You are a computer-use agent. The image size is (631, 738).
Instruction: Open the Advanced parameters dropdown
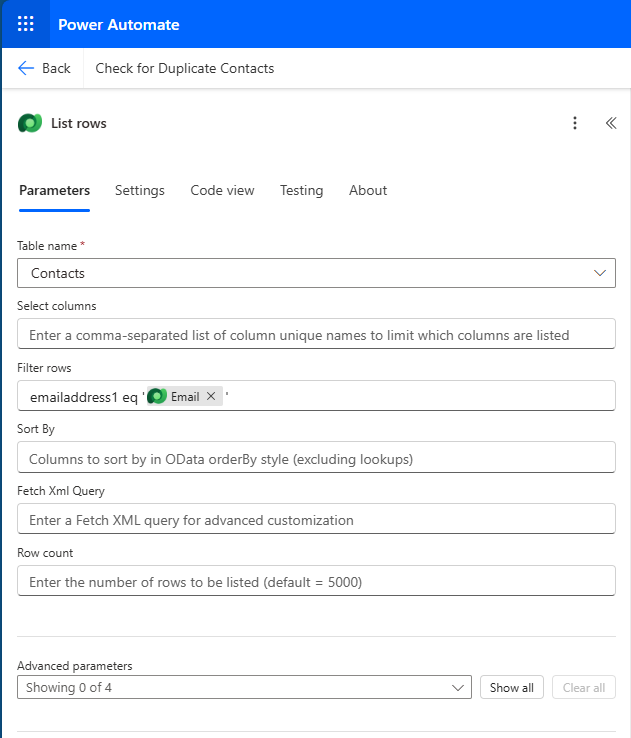coord(244,688)
